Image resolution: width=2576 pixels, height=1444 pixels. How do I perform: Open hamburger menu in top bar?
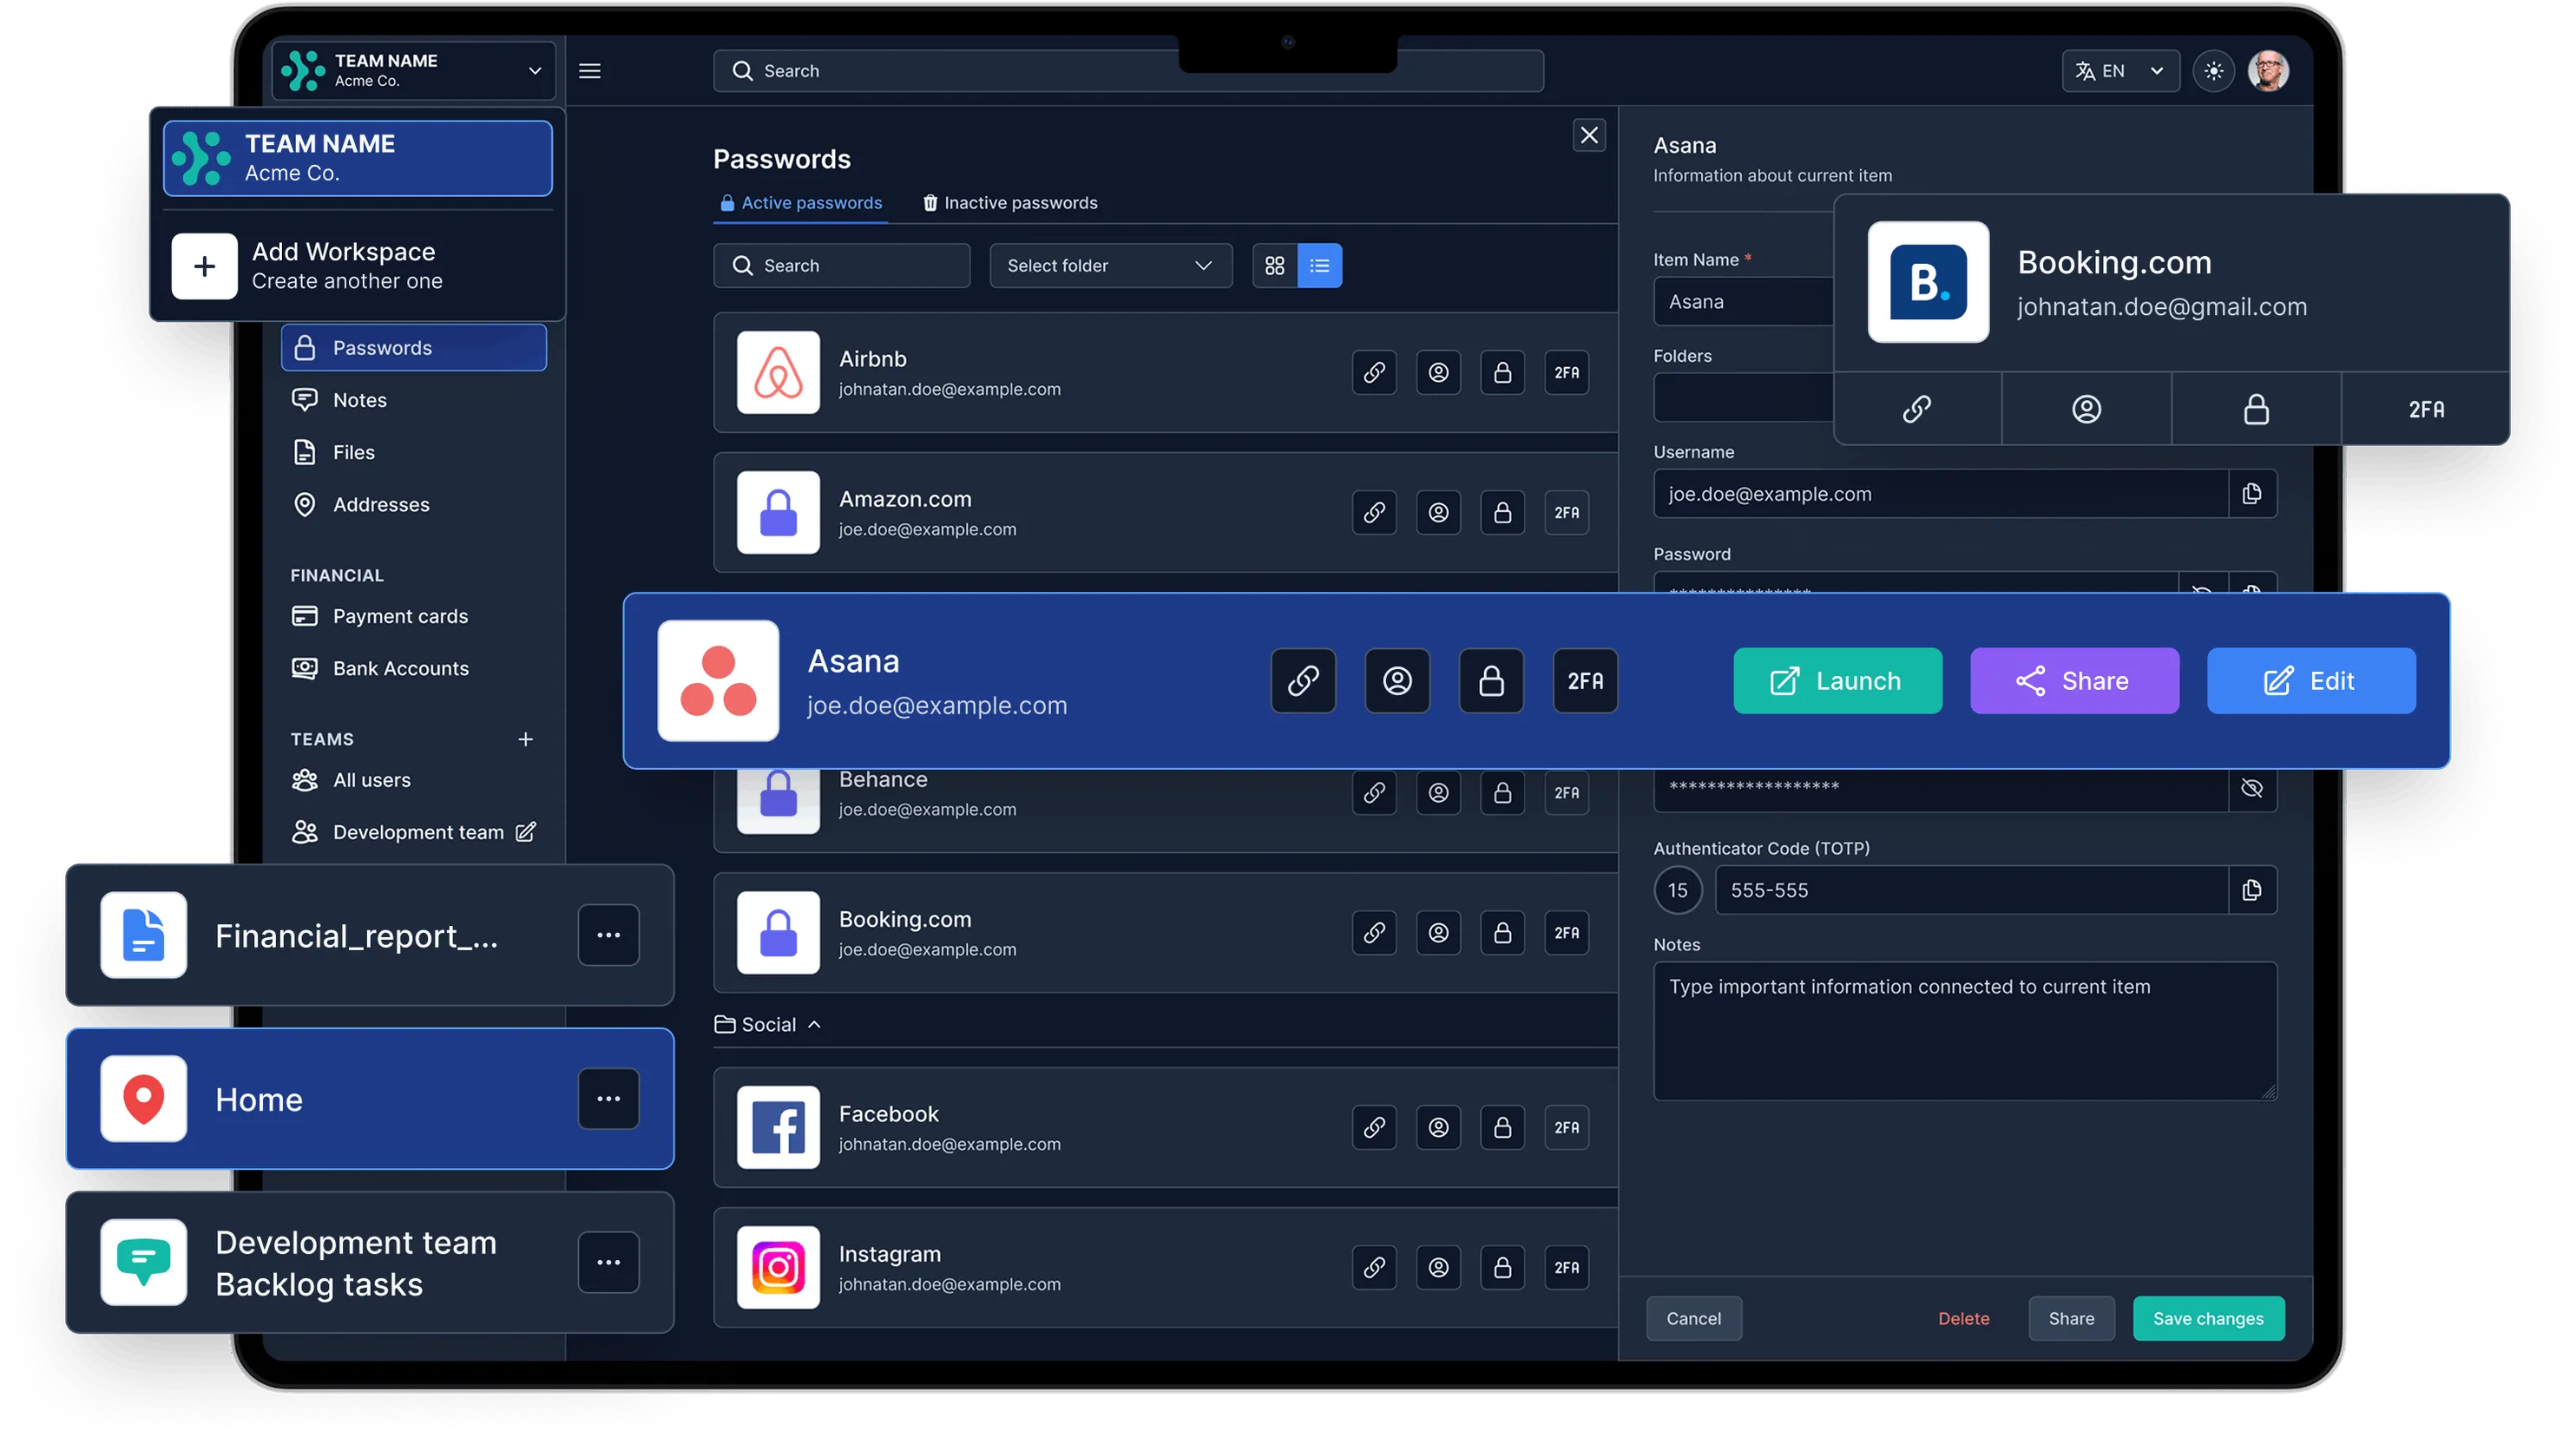[x=590, y=71]
